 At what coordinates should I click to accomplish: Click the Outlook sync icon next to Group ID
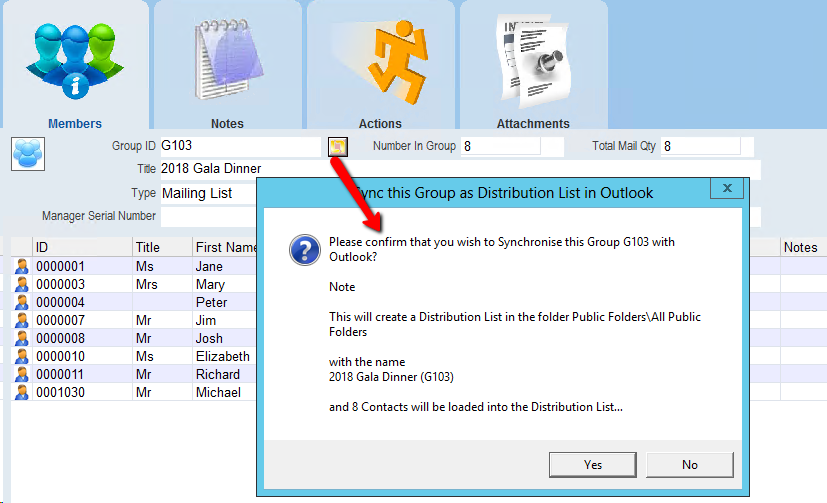point(339,147)
